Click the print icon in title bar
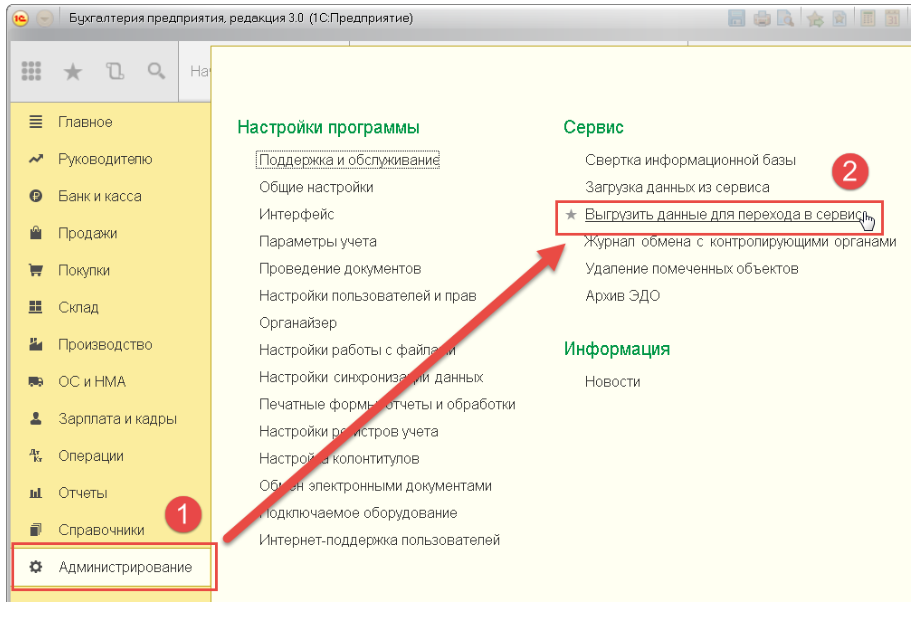The height and width of the screenshot is (621, 917). coord(762,18)
